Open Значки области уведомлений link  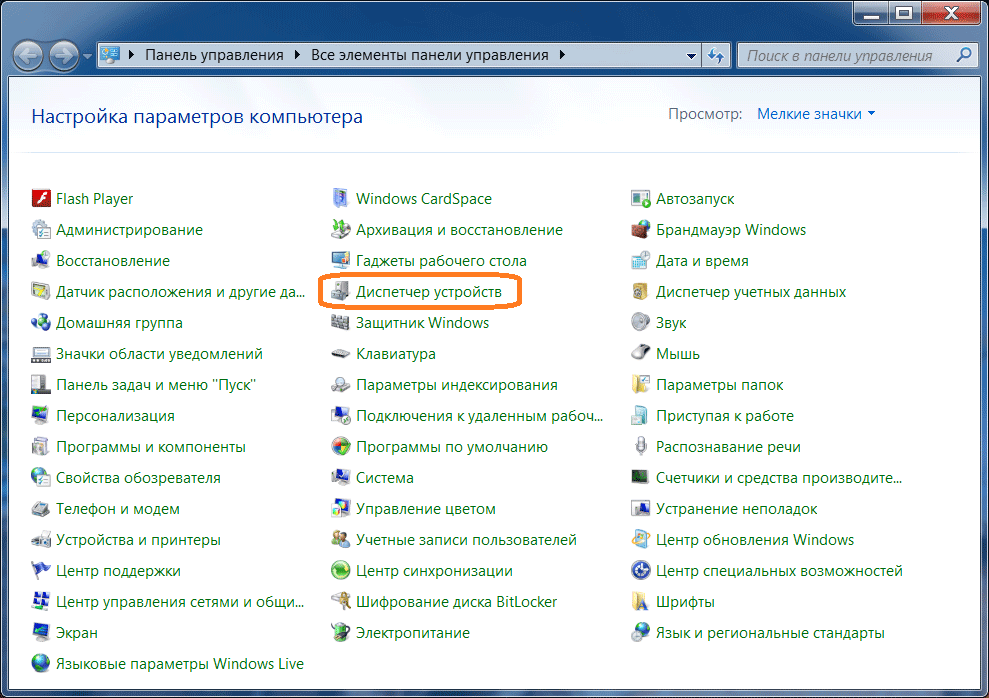159,354
